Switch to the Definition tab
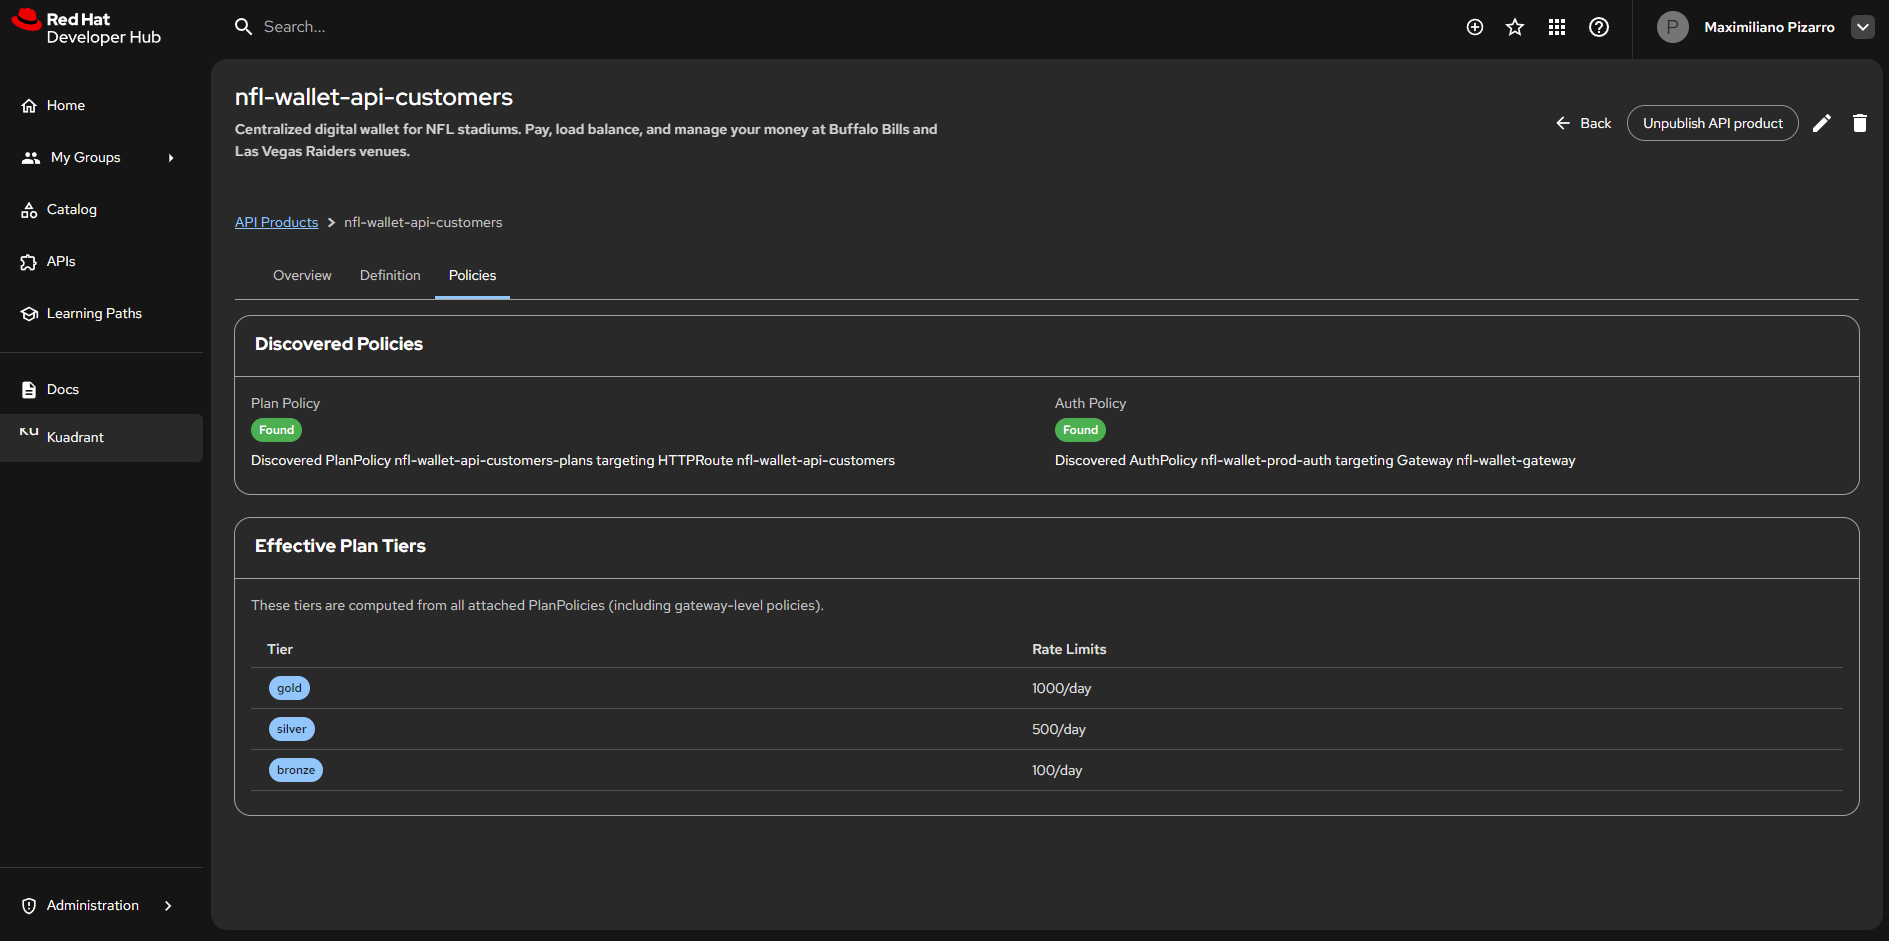1889x941 pixels. pos(390,275)
